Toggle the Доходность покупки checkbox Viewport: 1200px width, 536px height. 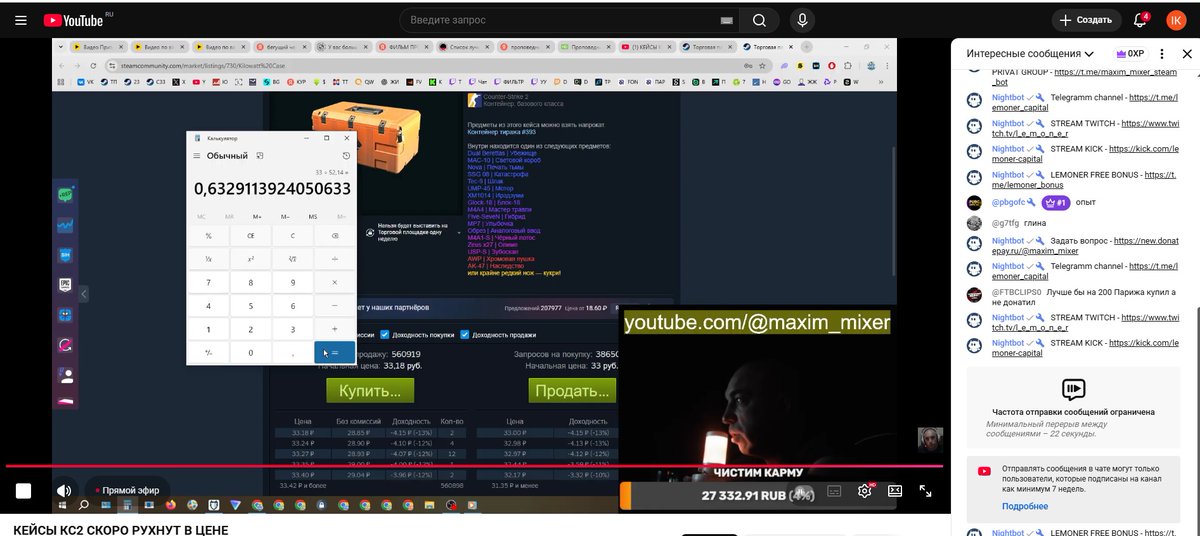384,335
